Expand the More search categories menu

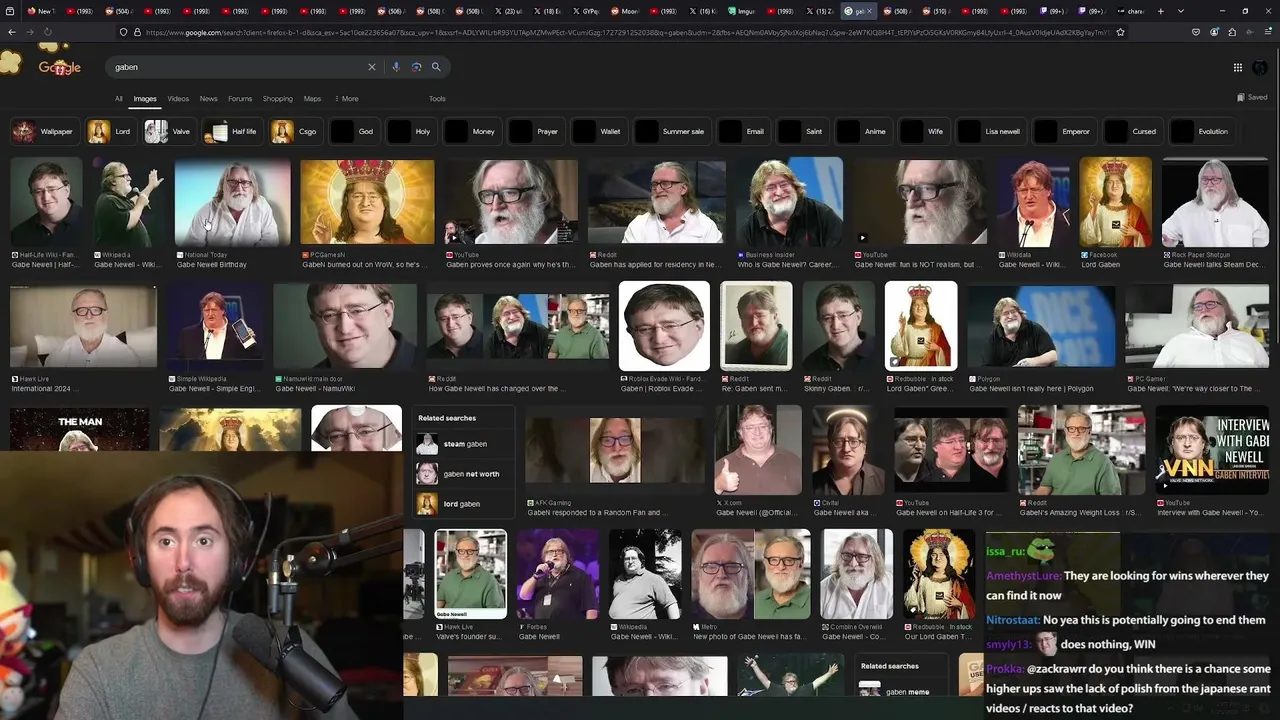click(x=345, y=99)
